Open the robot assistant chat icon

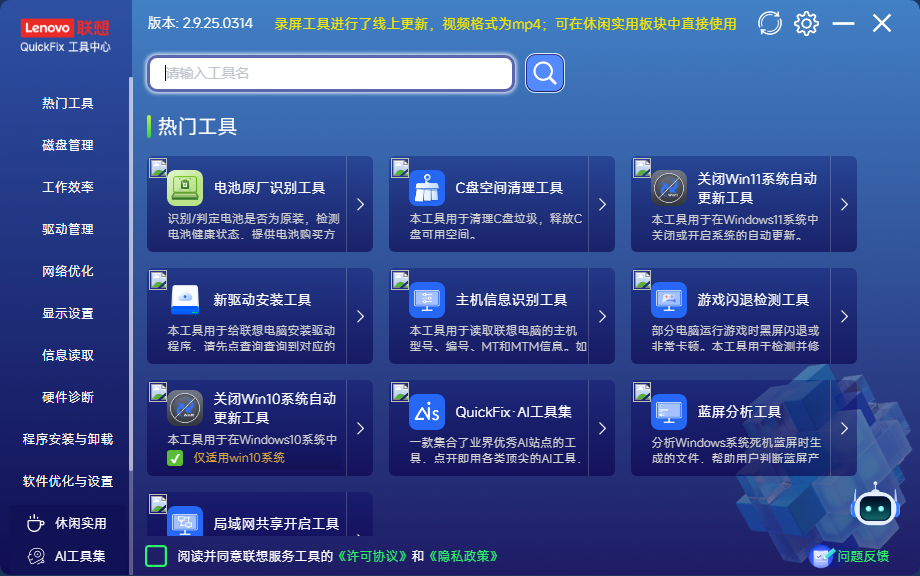click(875, 507)
